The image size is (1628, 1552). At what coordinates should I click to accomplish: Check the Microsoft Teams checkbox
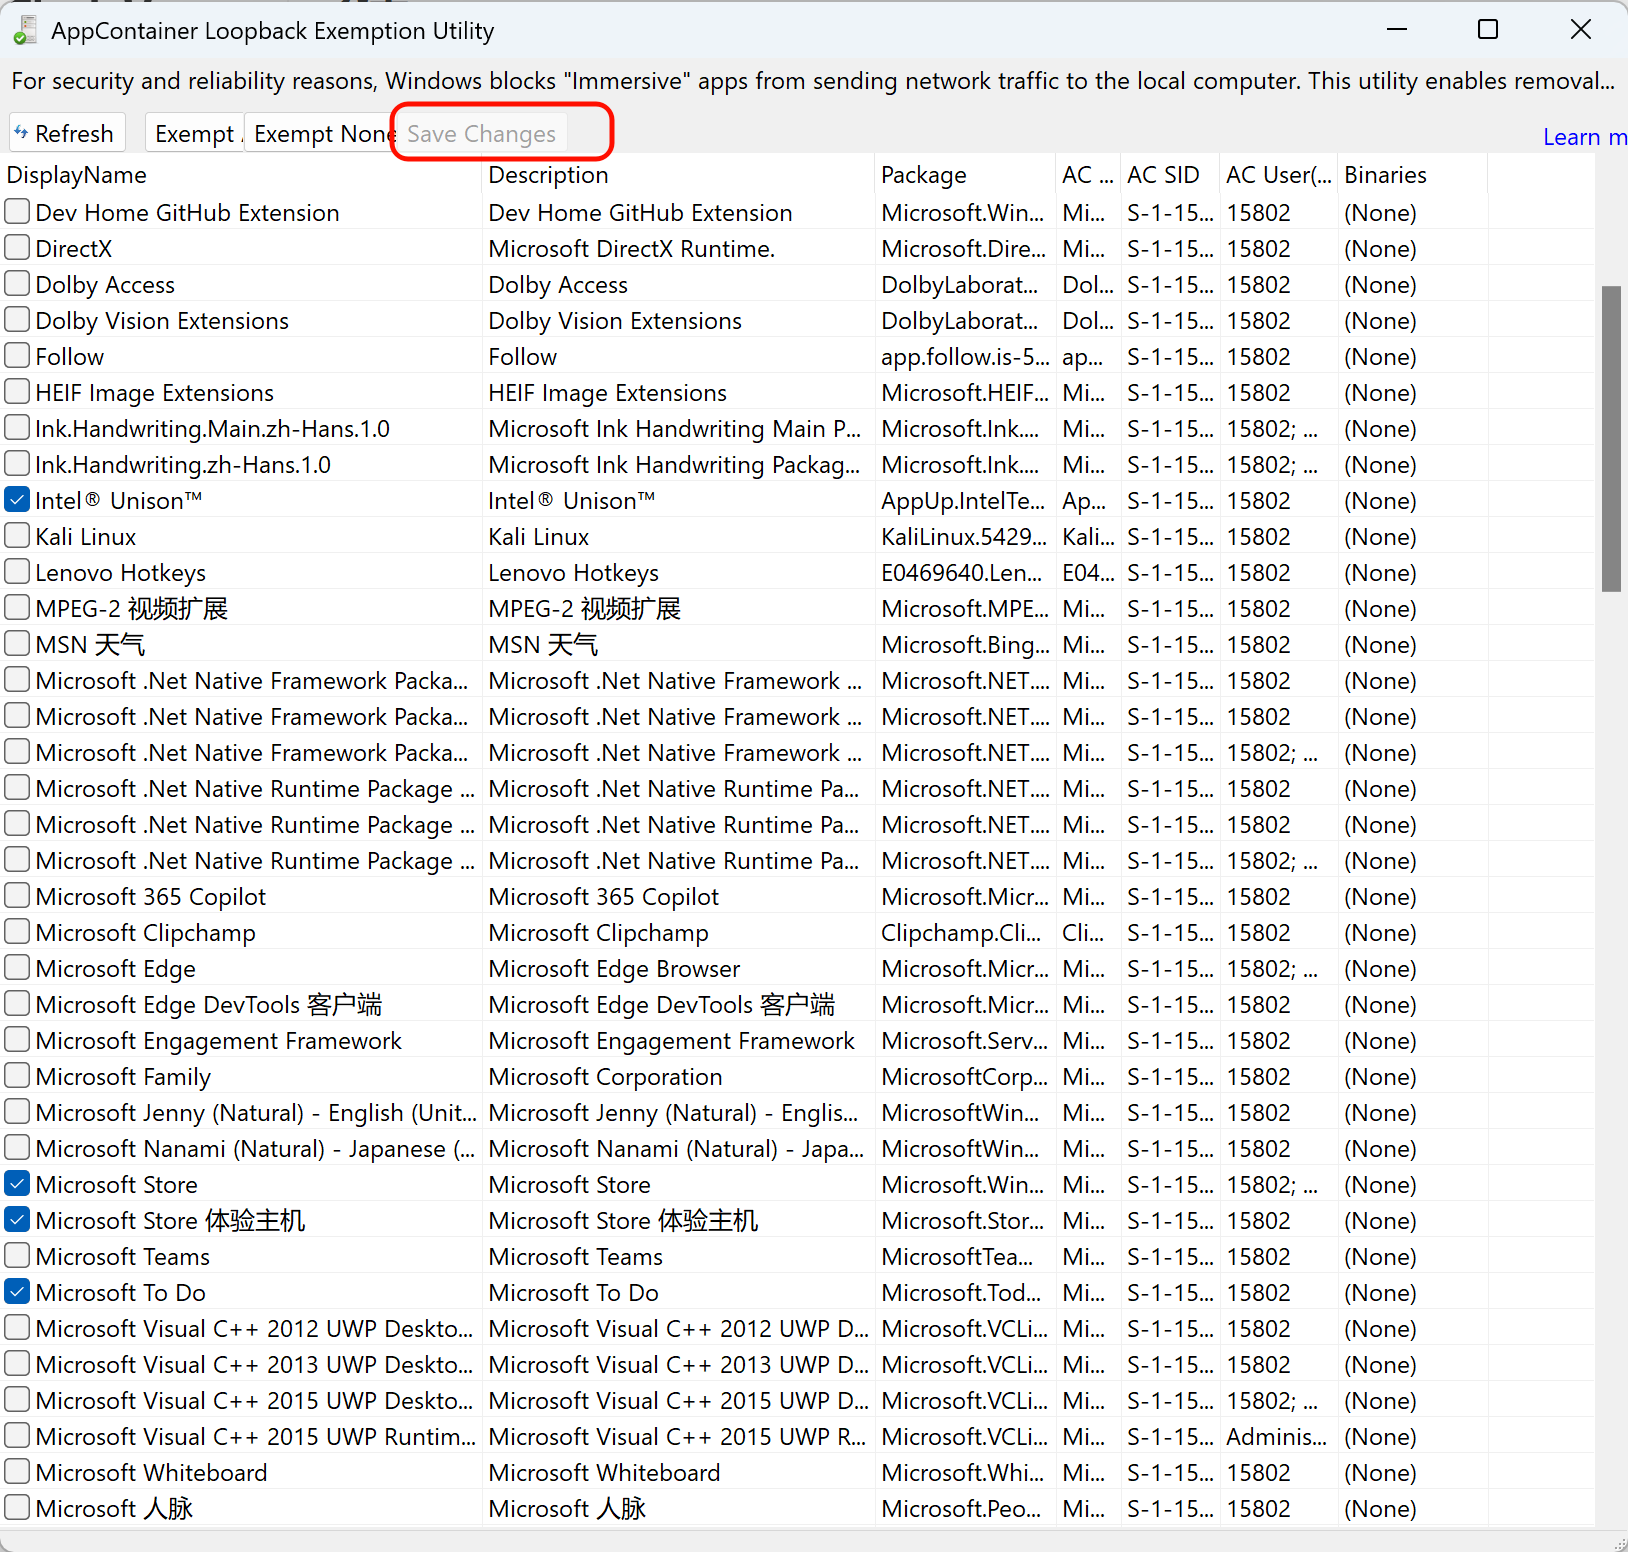[x=17, y=1256]
